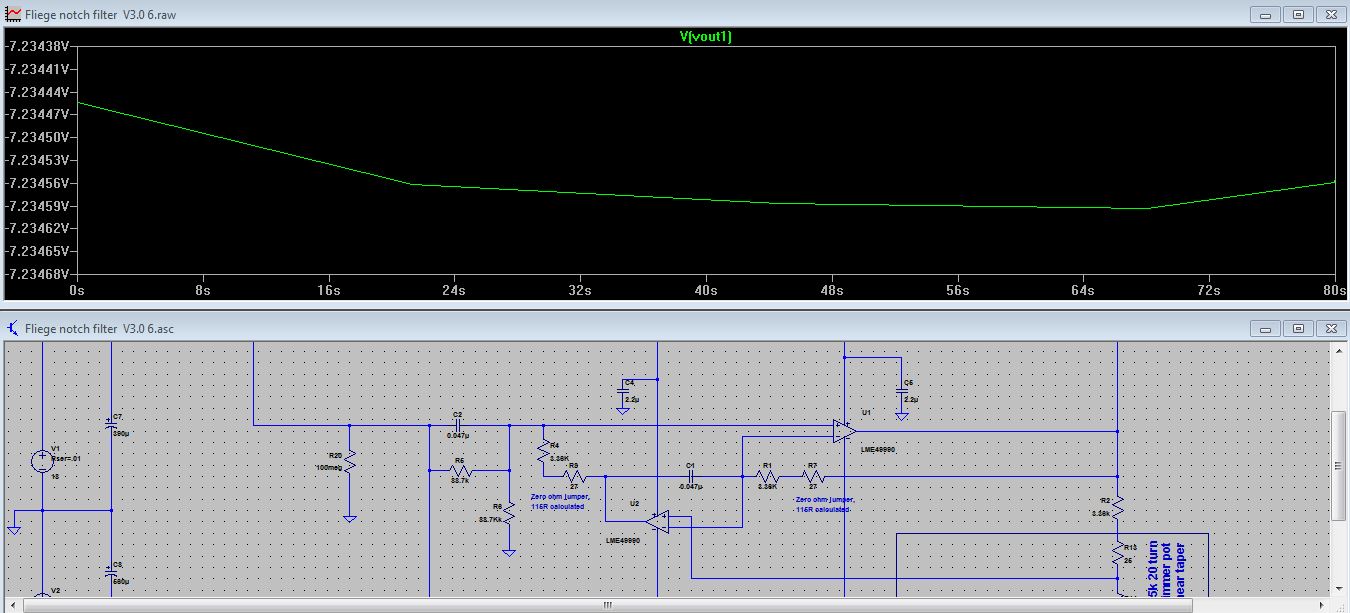1350x613 pixels.
Task: Minimize the Fliege notch filter .raw window
Action: [x=1263, y=14]
